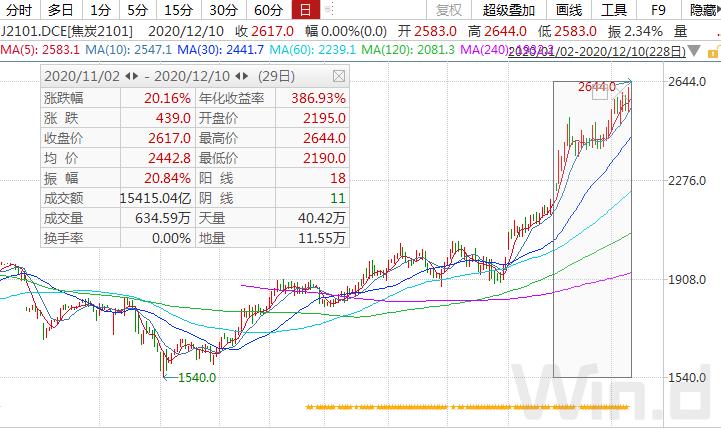721x430 pixels.
Task: Click the 天量 value 40.42万
Action: coord(321,218)
